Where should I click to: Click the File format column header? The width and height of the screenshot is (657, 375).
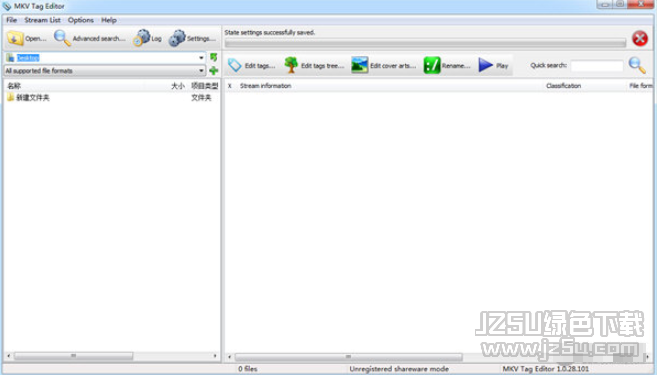point(641,86)
